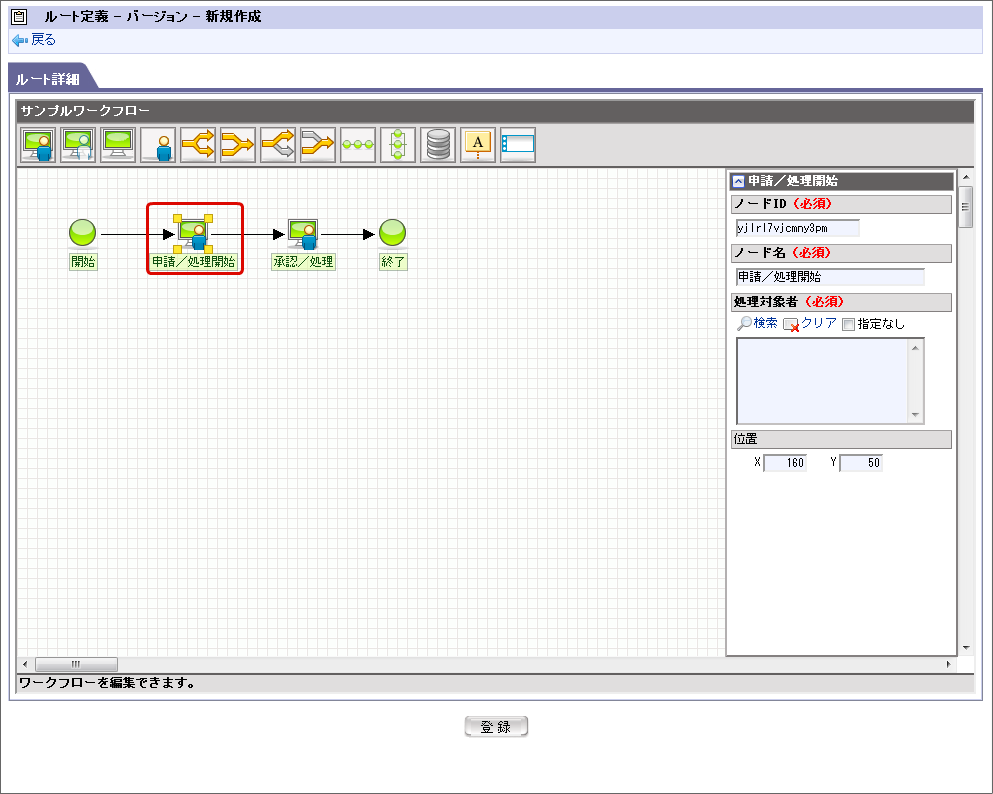This screenshot has height=794, width=993.
Task: Click the 申請/処理開始 node label
Action: 194,262
